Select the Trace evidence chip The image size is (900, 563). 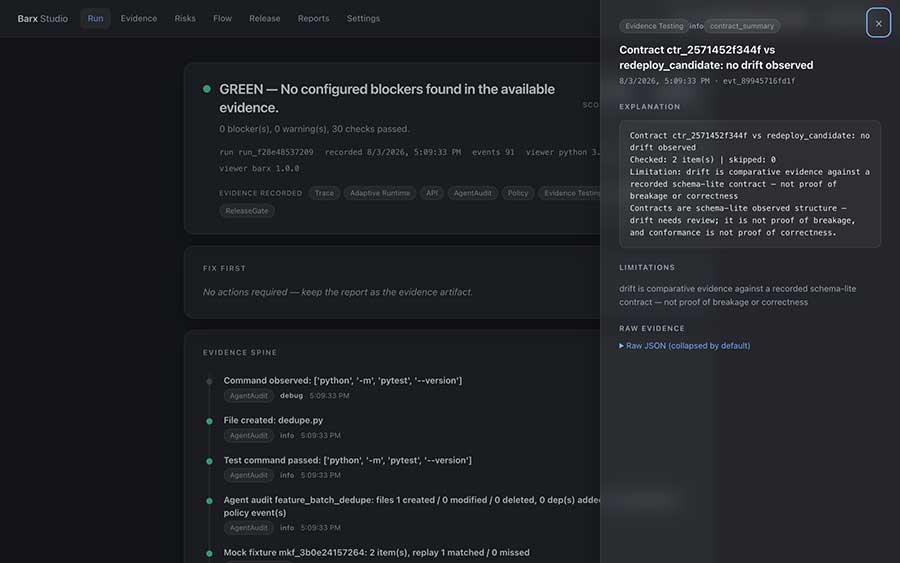(x=324, y=193)
